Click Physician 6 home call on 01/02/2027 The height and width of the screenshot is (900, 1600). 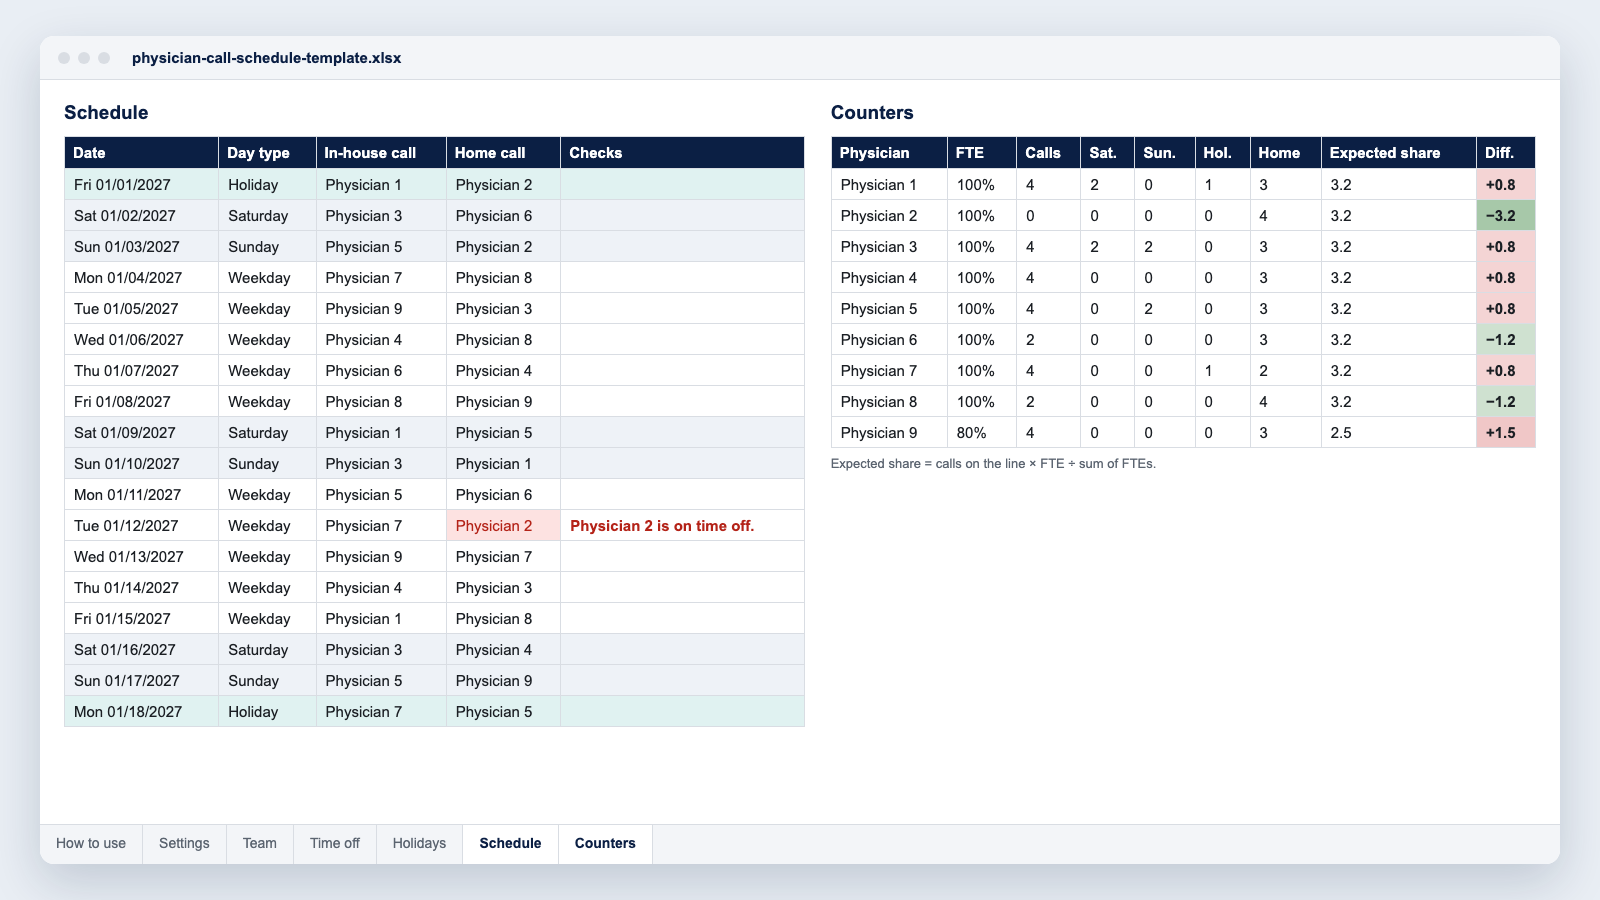pyautogui.click(x=503, y=216)
